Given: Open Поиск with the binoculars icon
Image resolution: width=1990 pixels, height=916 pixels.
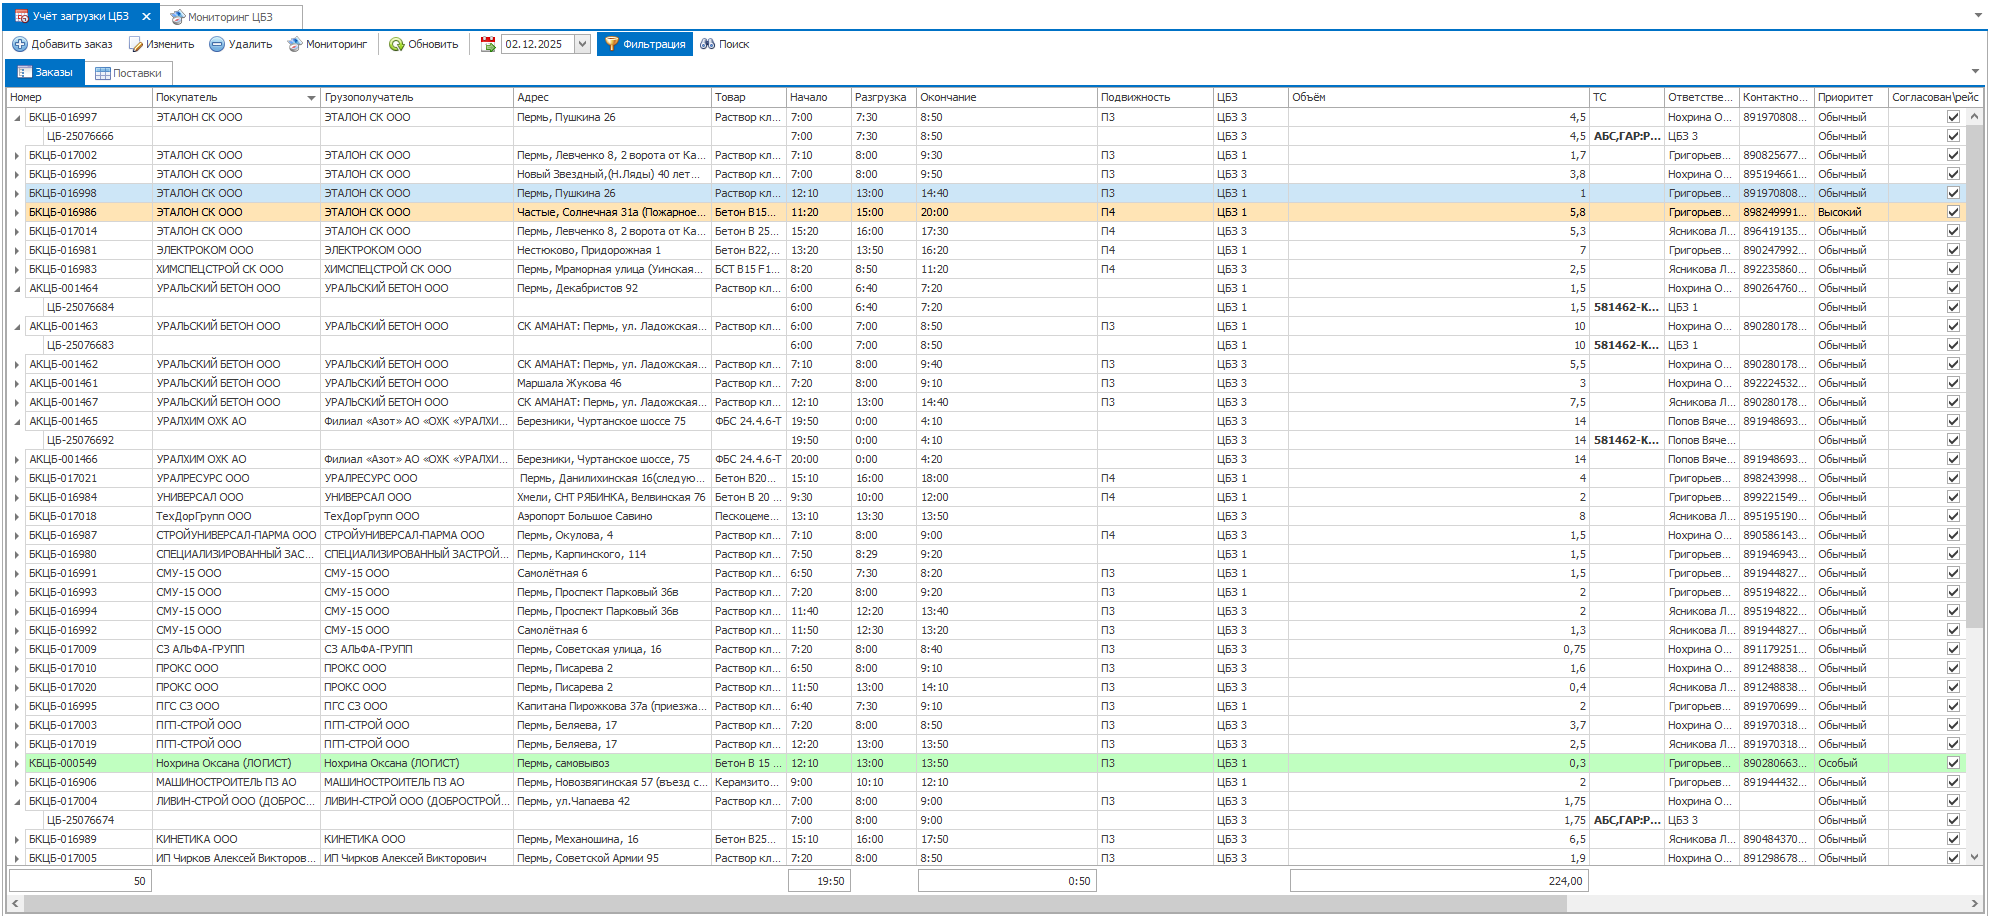Looking at the screenshot, I should click(707, 44).
